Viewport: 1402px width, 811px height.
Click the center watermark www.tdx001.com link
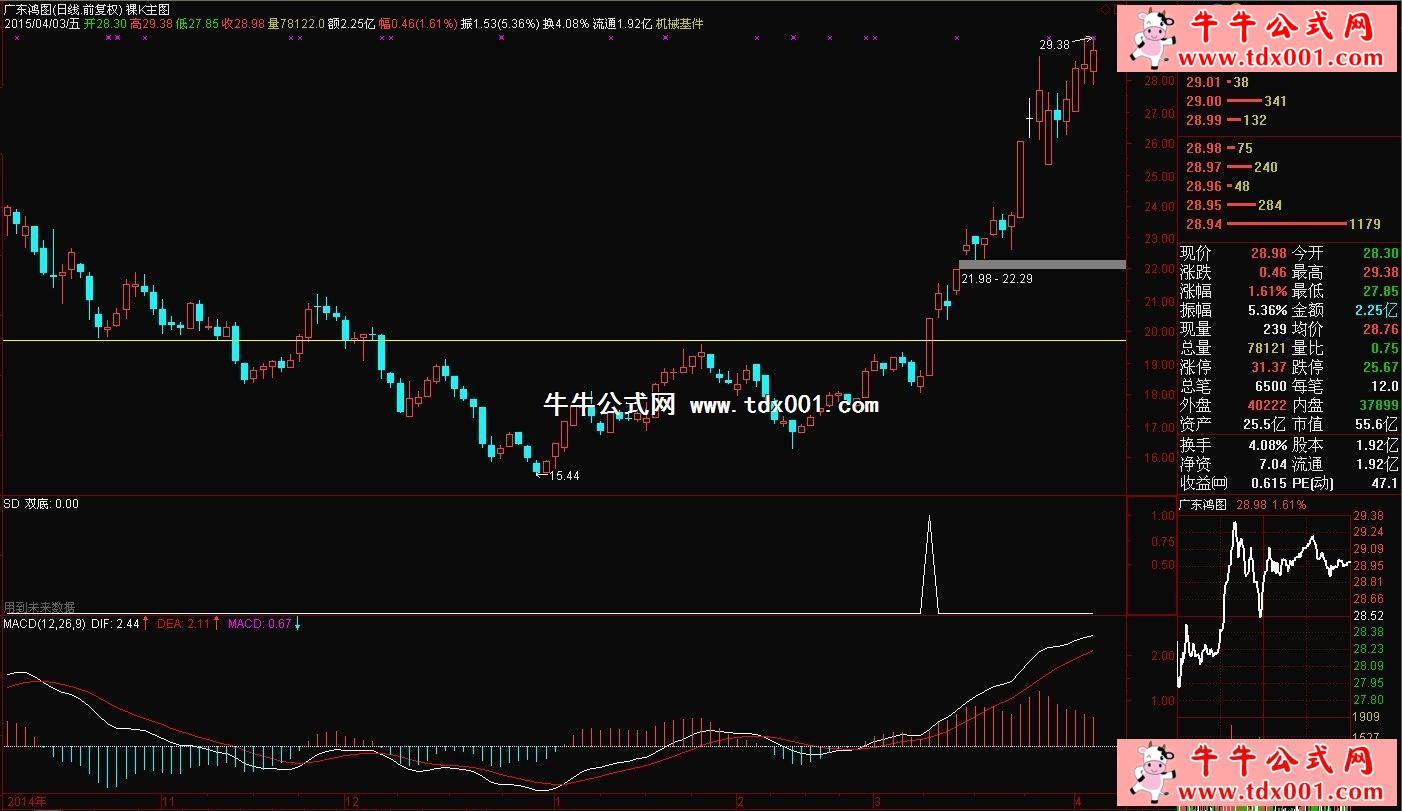pos(784,405)
